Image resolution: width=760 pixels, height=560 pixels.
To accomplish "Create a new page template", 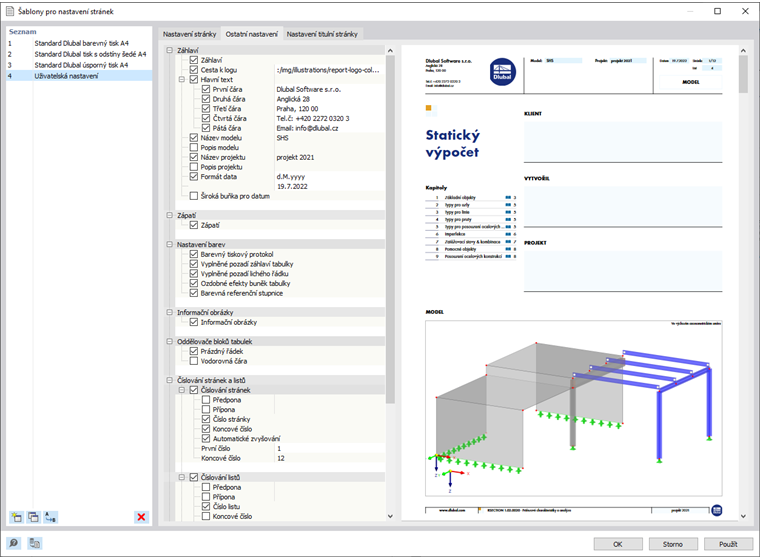I will (x=16, y=517).
